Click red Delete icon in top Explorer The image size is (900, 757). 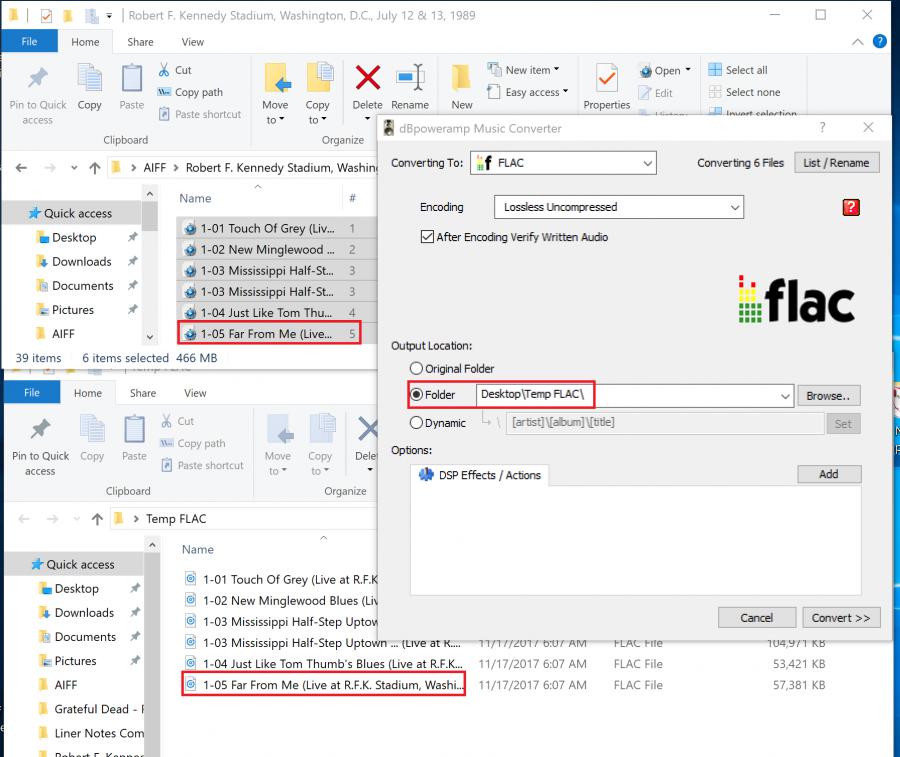367,77
